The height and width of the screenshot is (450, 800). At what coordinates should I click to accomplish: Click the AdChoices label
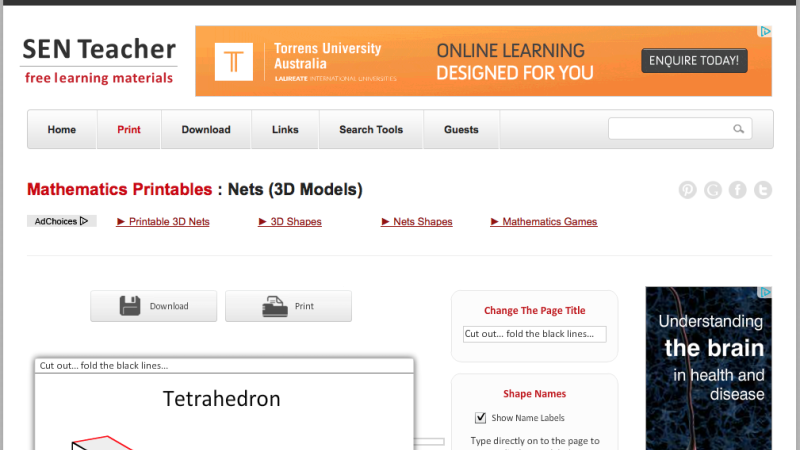61,221
